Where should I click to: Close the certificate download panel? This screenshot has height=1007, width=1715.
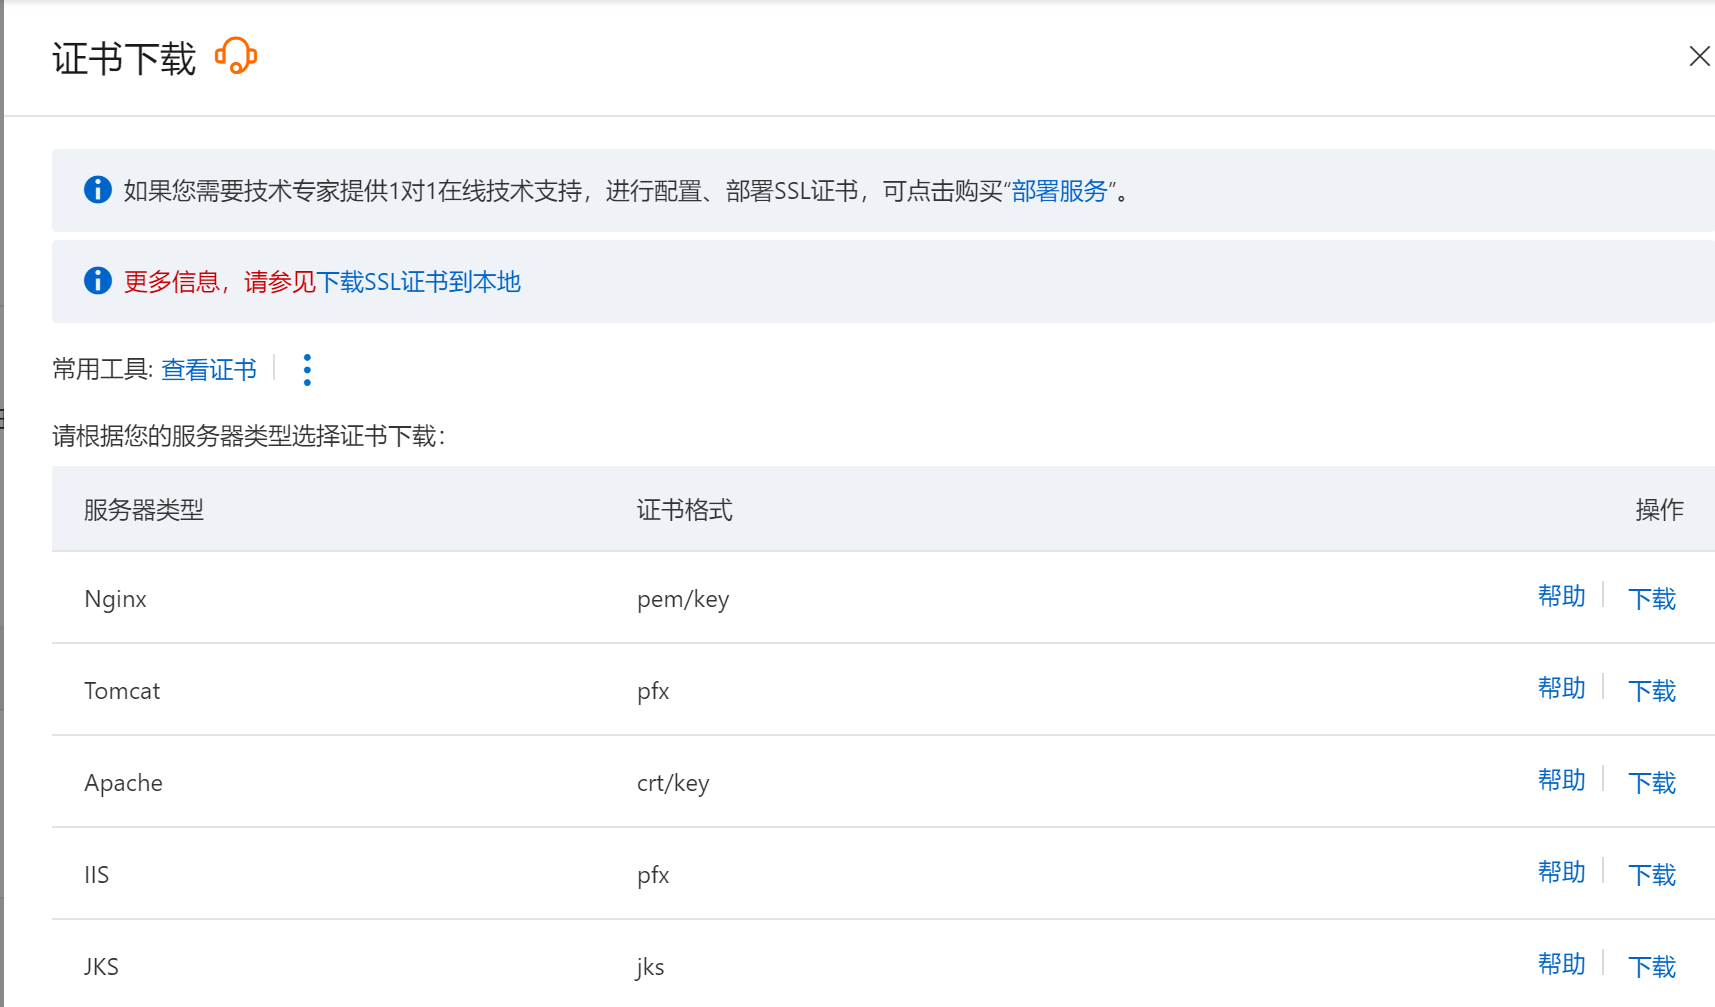(x=1699, y=56)
